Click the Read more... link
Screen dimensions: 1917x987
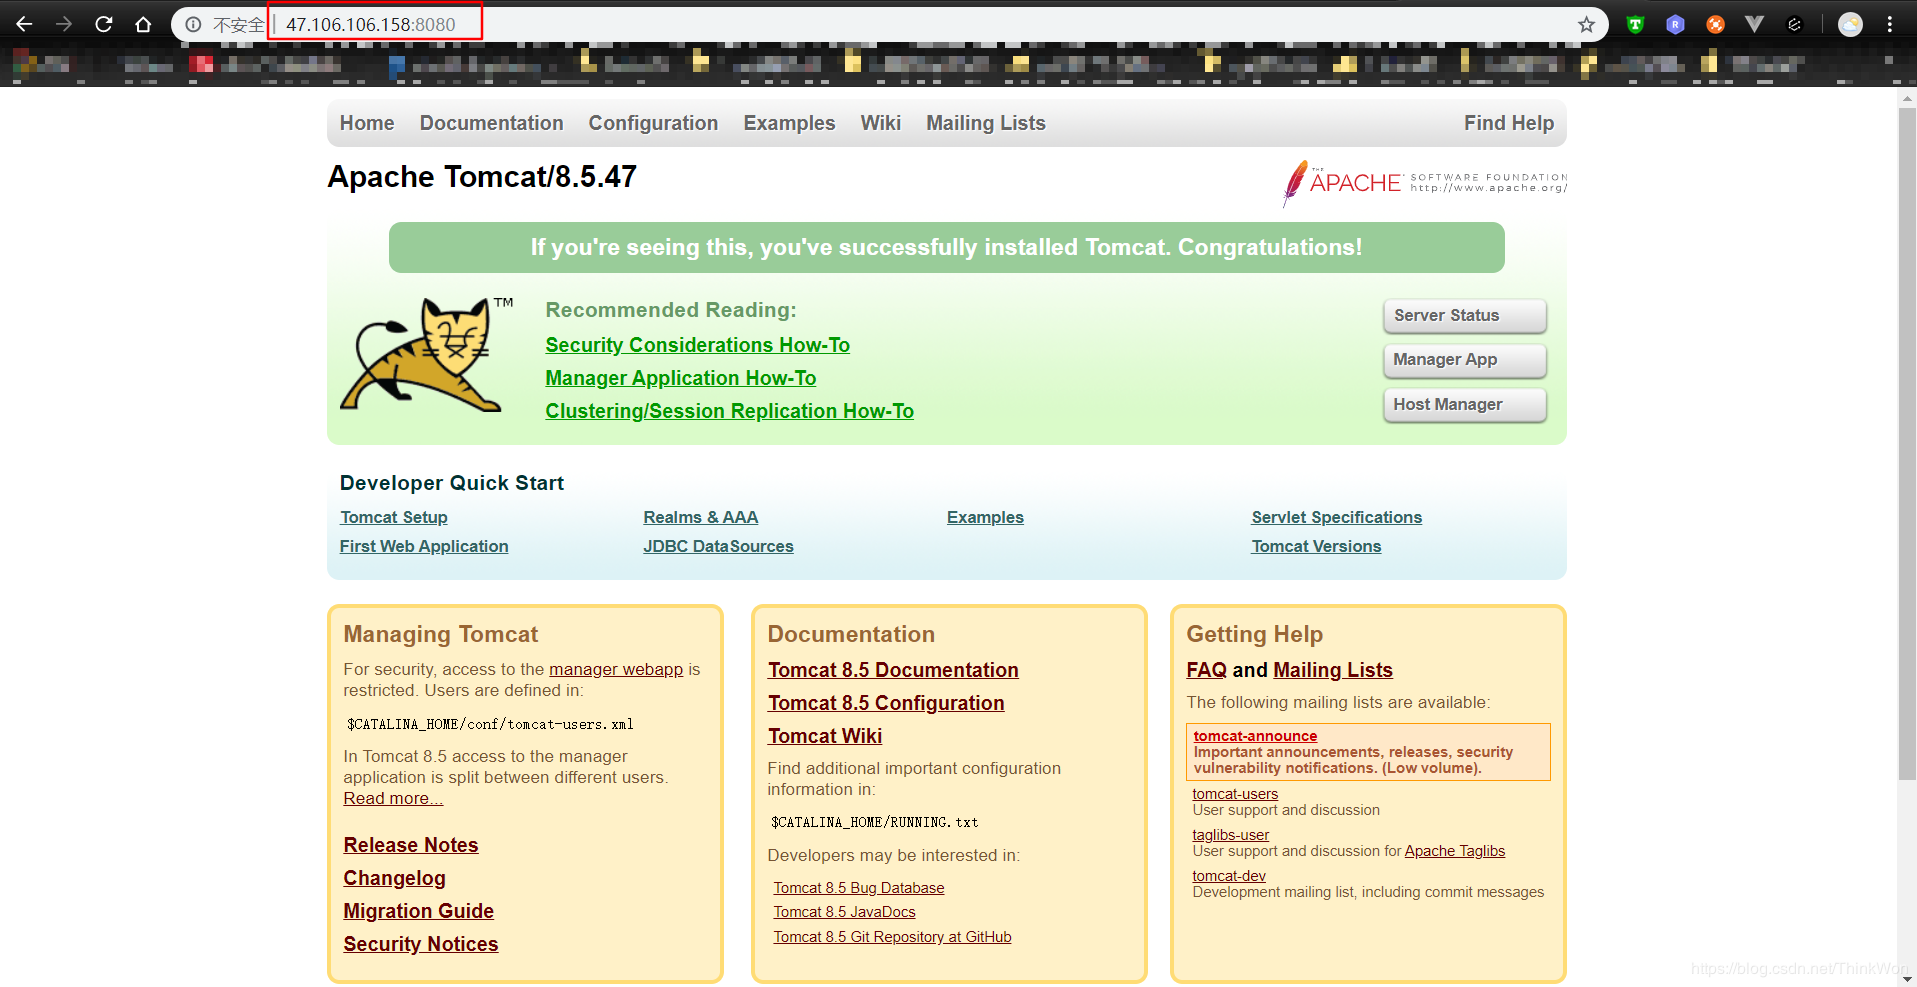[393, 798]
